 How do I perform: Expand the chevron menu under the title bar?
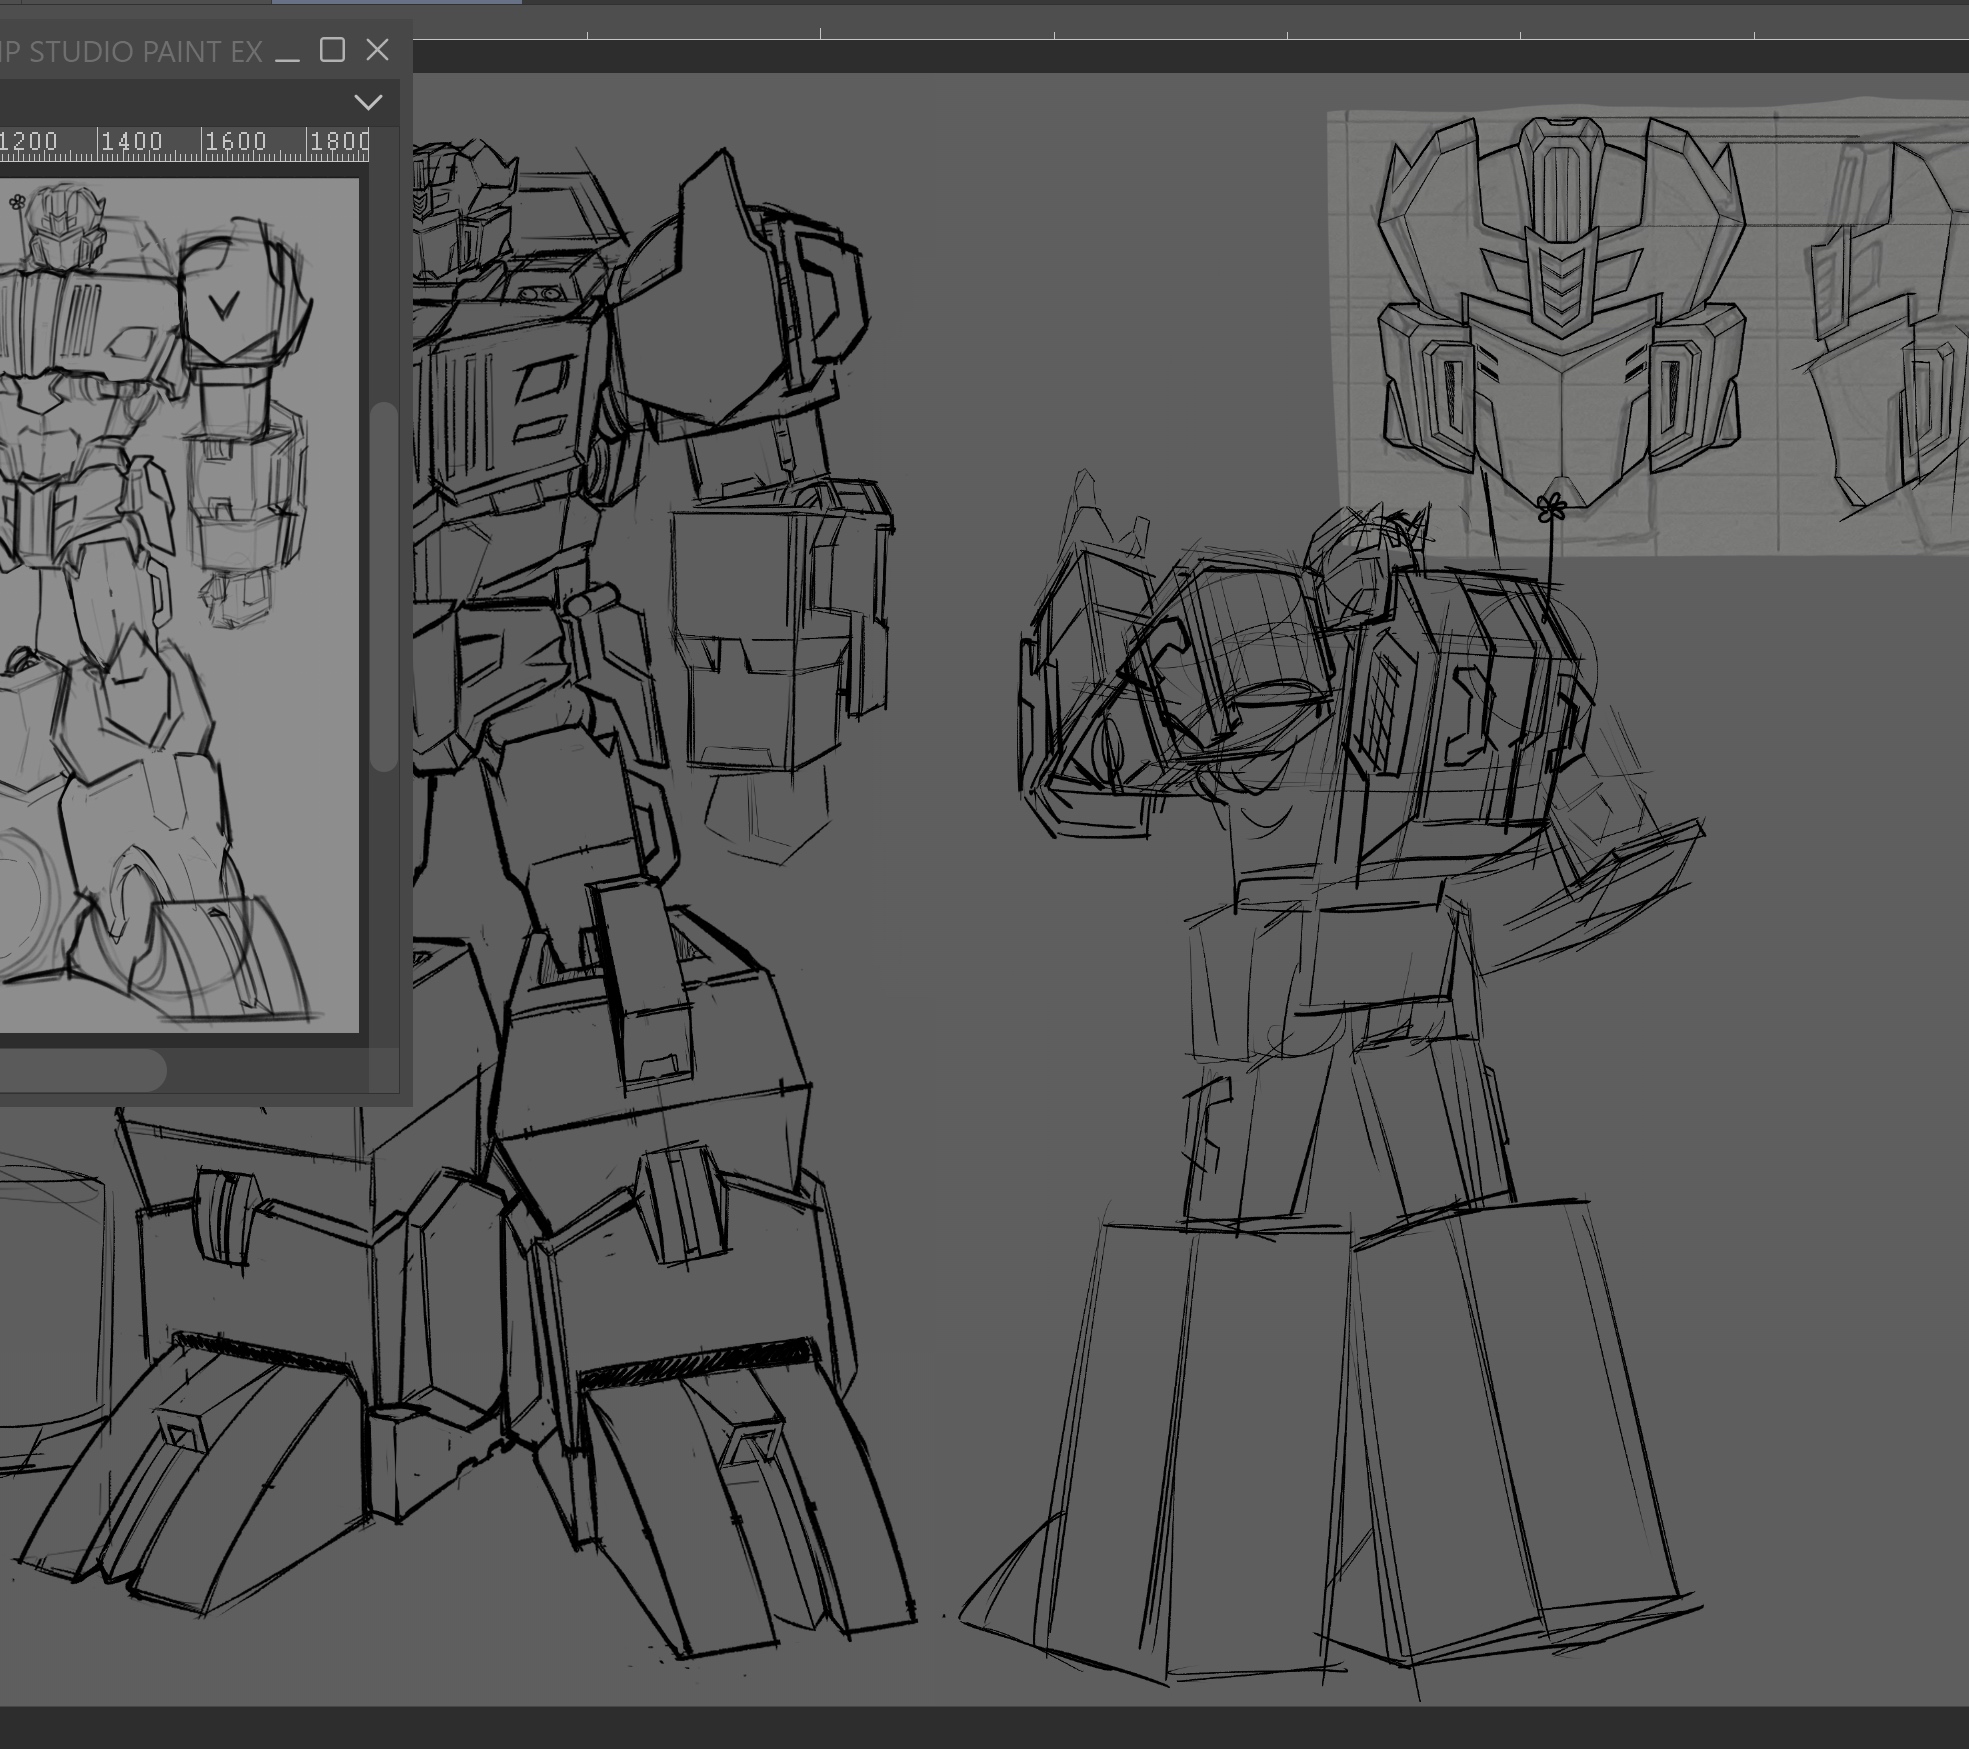(x=368, y=102)
